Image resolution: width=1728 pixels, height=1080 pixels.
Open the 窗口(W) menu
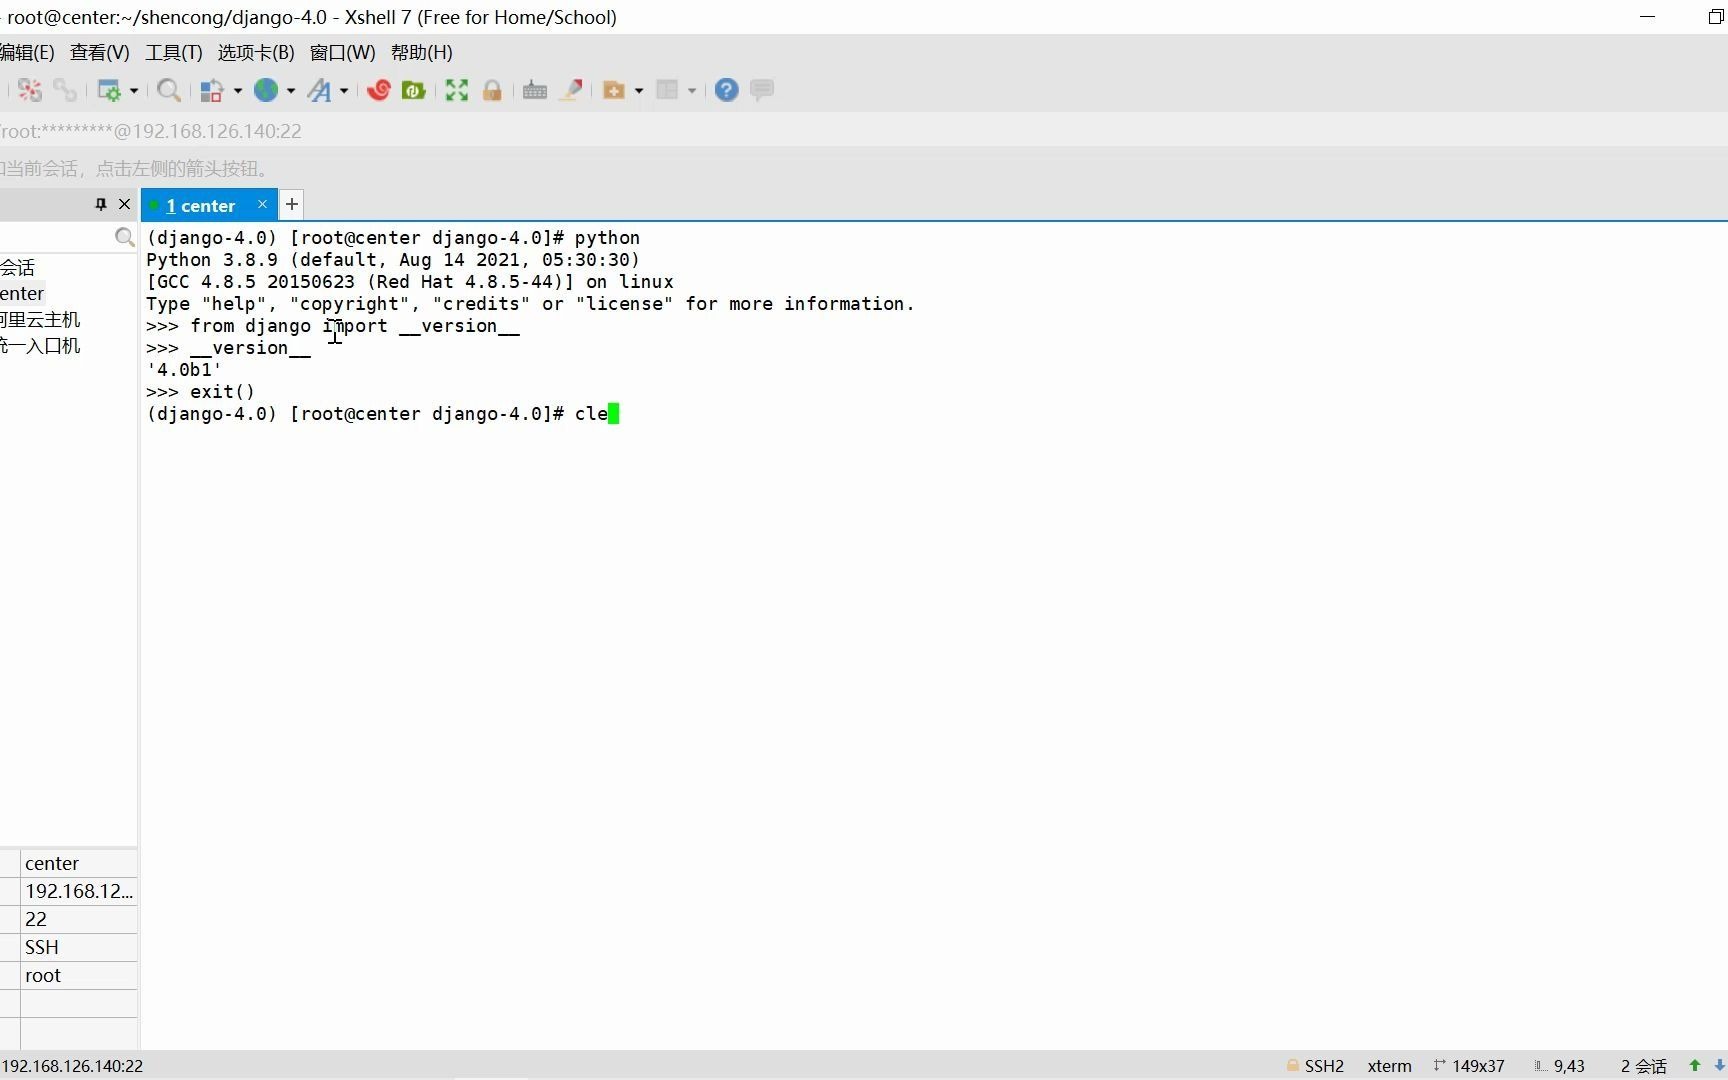(x=343, y=52)
